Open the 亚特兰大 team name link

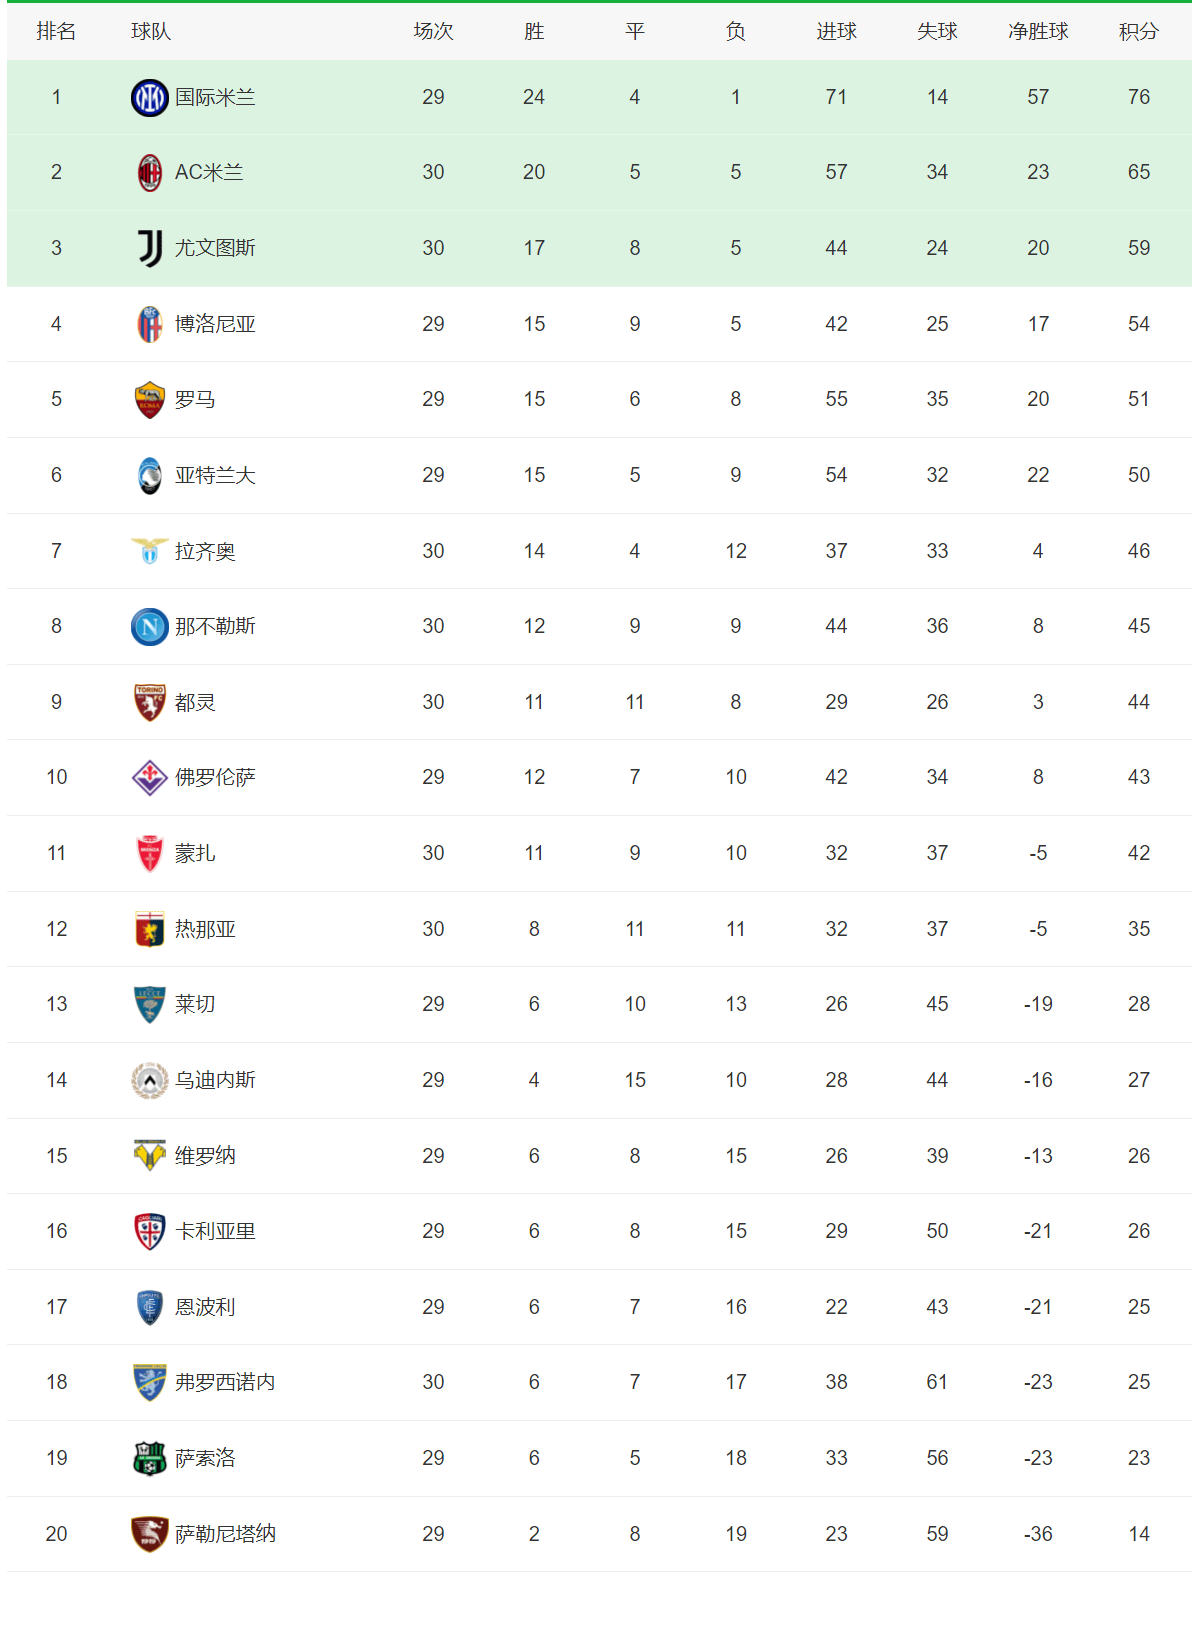point(215,475)
